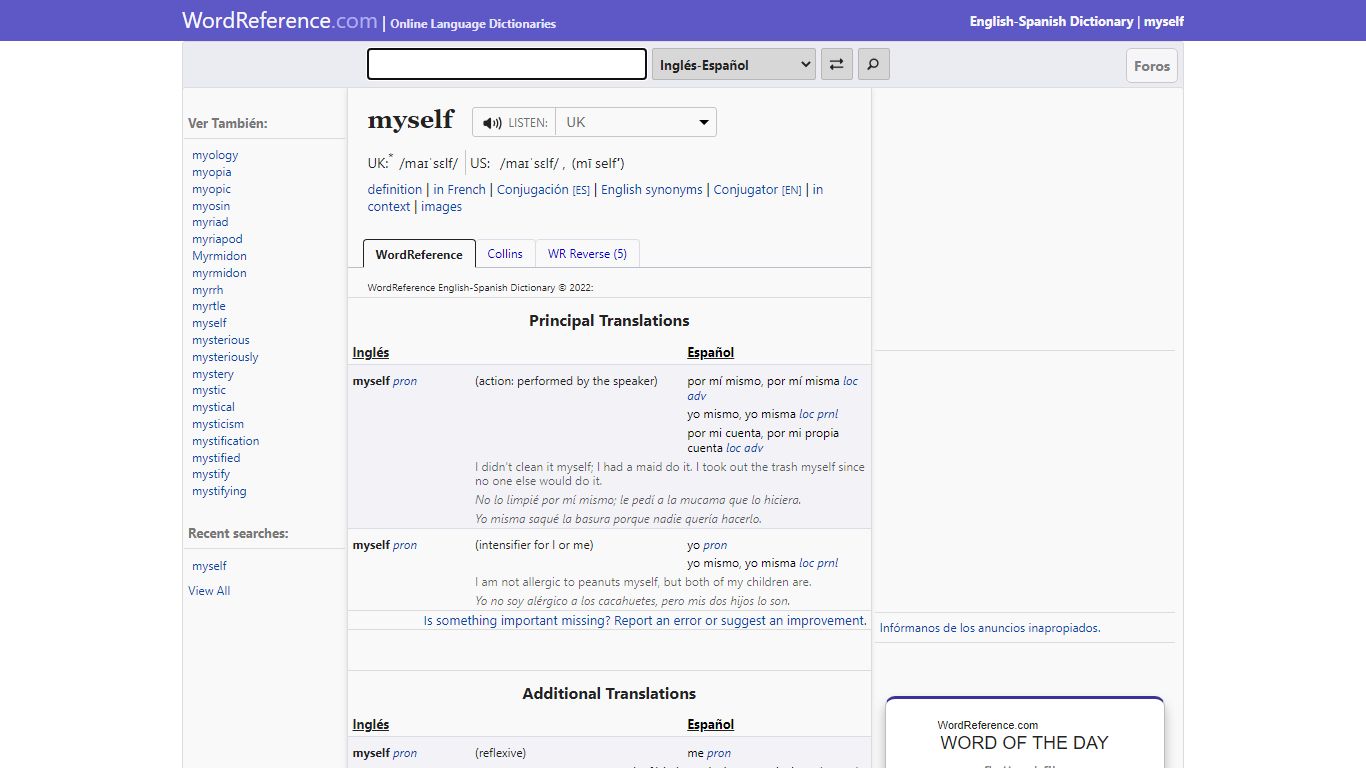Open the myopic entry in sidebar
Screen dimensions: 1366x768
[211, 189]
